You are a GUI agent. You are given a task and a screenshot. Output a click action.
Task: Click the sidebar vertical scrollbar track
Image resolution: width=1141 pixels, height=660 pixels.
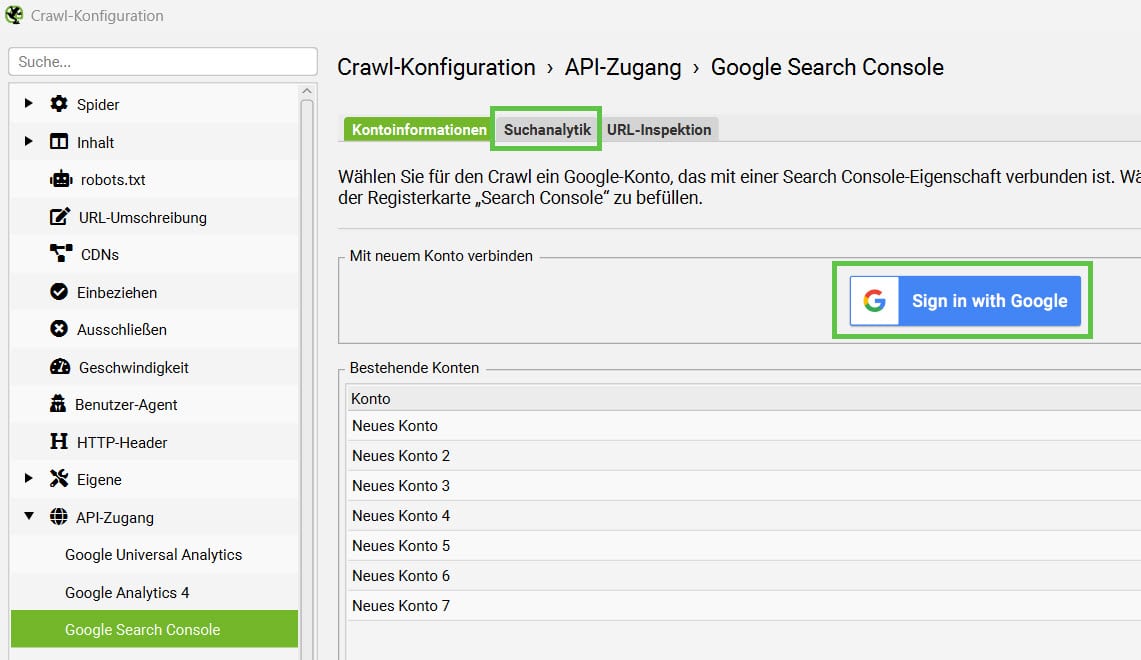pyautogui.click(x=307, y=378)
